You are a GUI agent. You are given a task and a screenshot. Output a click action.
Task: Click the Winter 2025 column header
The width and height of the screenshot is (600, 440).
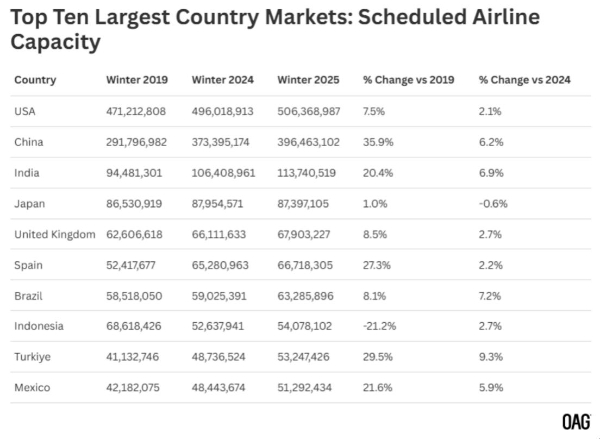click(x=310, y=80)
